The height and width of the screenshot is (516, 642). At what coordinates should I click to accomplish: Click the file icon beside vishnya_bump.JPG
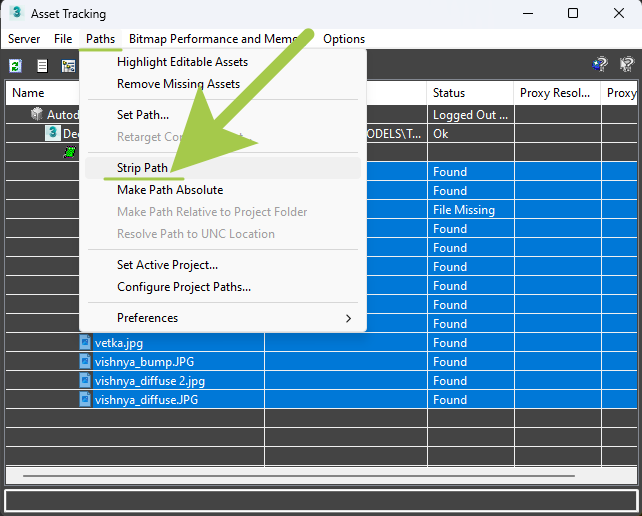pyautogui.click(x=85, y=361)
